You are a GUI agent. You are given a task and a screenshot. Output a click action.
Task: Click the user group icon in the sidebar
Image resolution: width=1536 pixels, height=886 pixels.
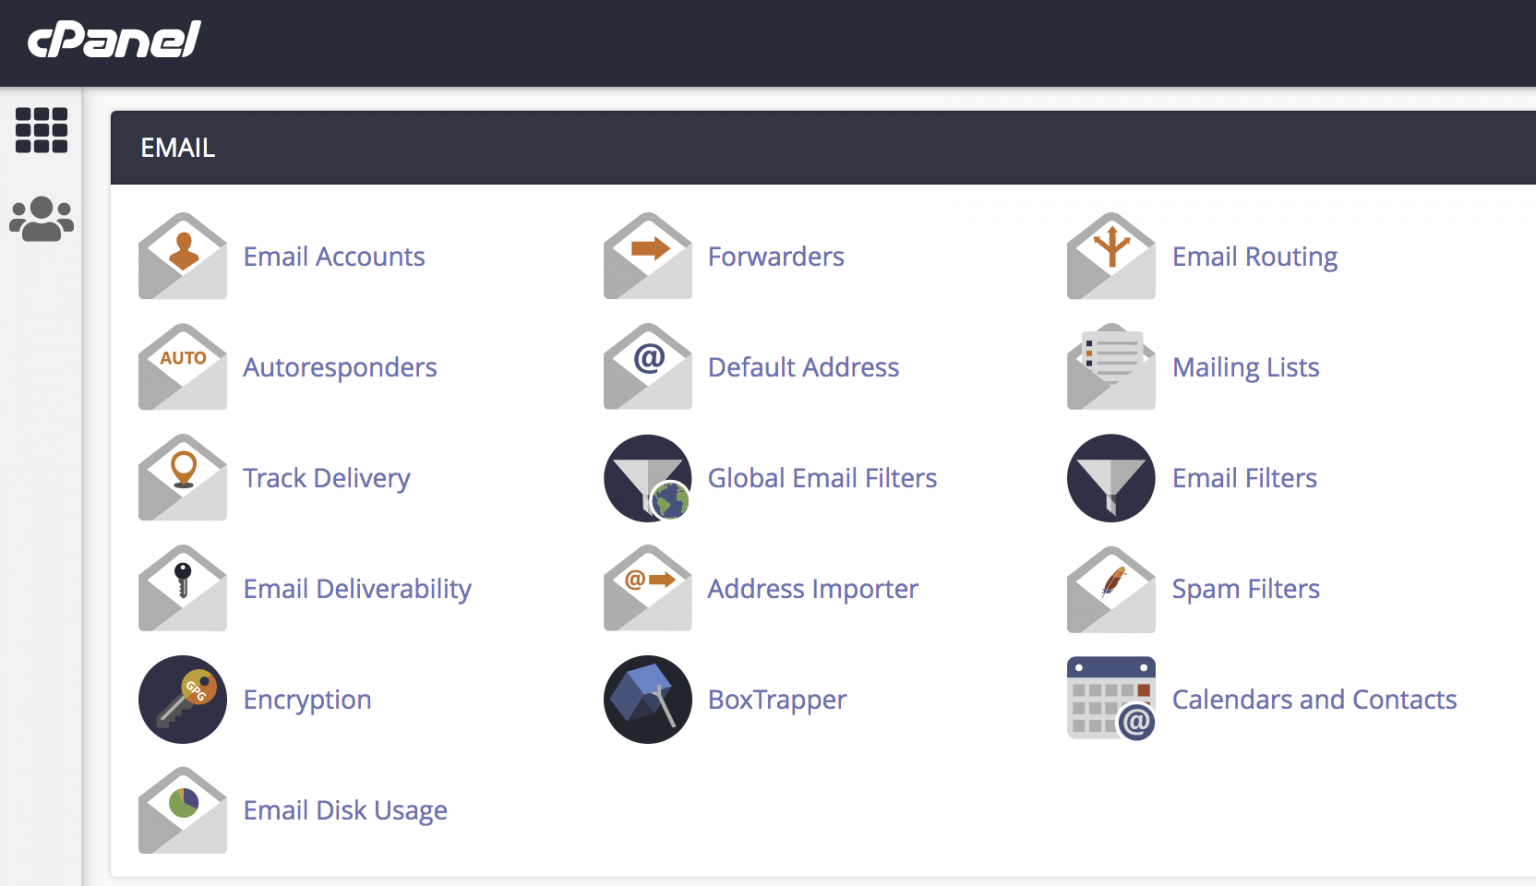click(40, 215)
